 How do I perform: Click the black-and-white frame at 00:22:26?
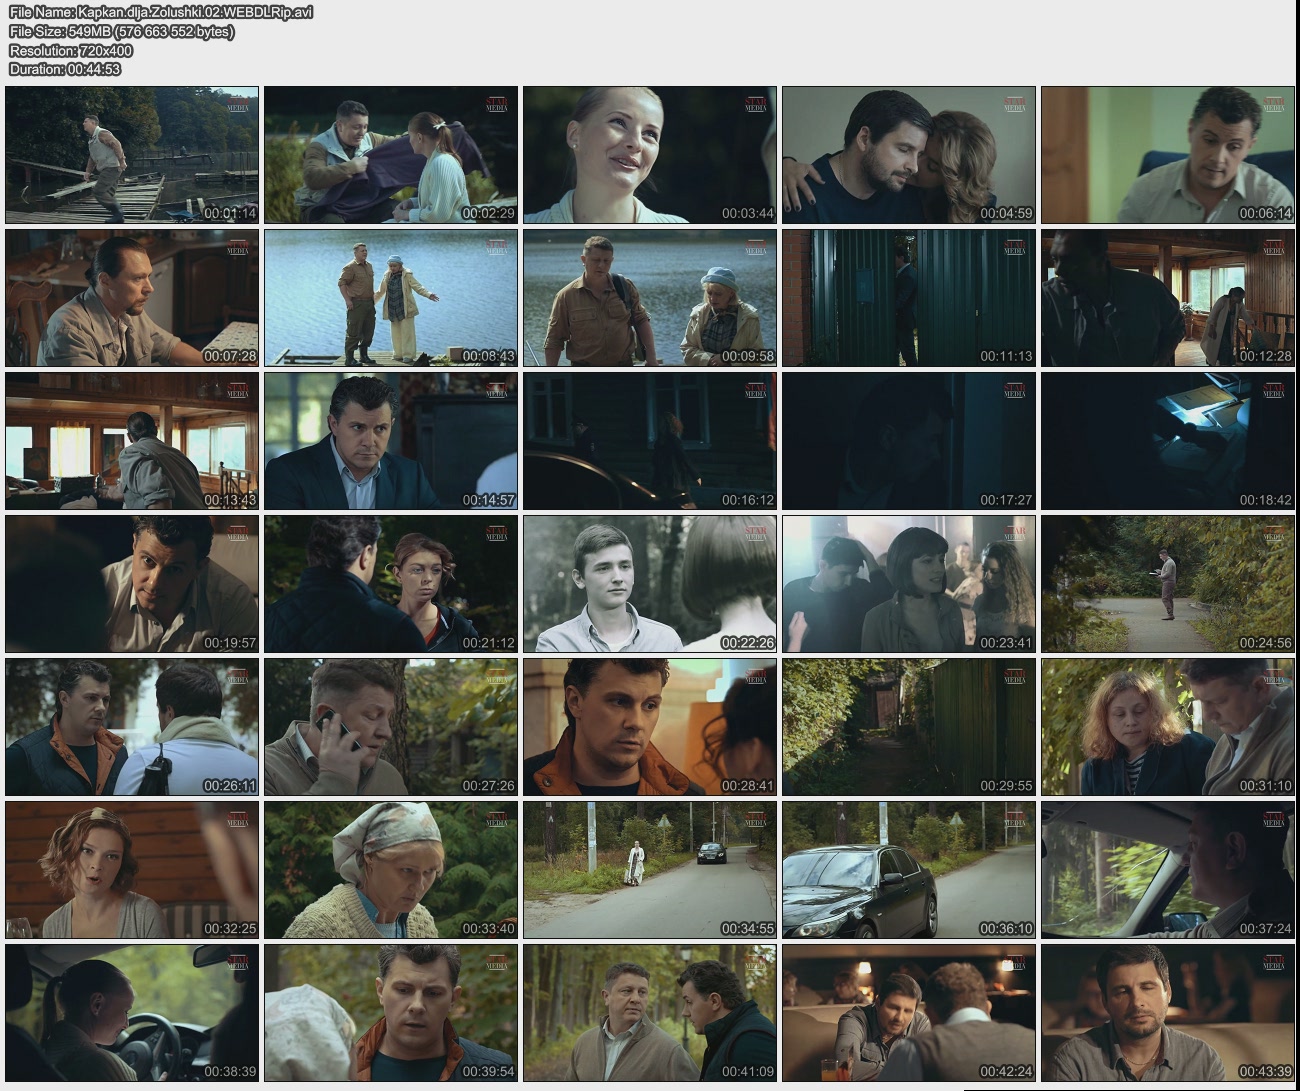coord(650,584)
